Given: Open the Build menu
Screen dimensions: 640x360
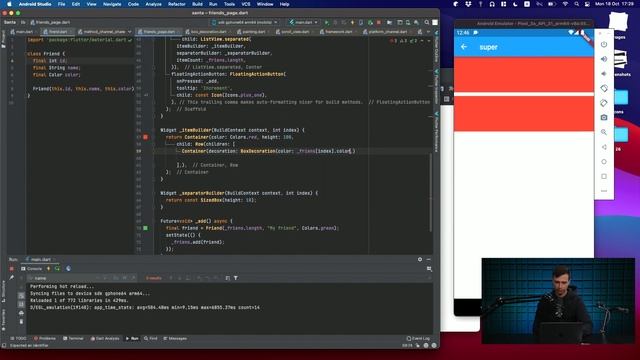Looking at the screenshot, I should pos(197,4).
